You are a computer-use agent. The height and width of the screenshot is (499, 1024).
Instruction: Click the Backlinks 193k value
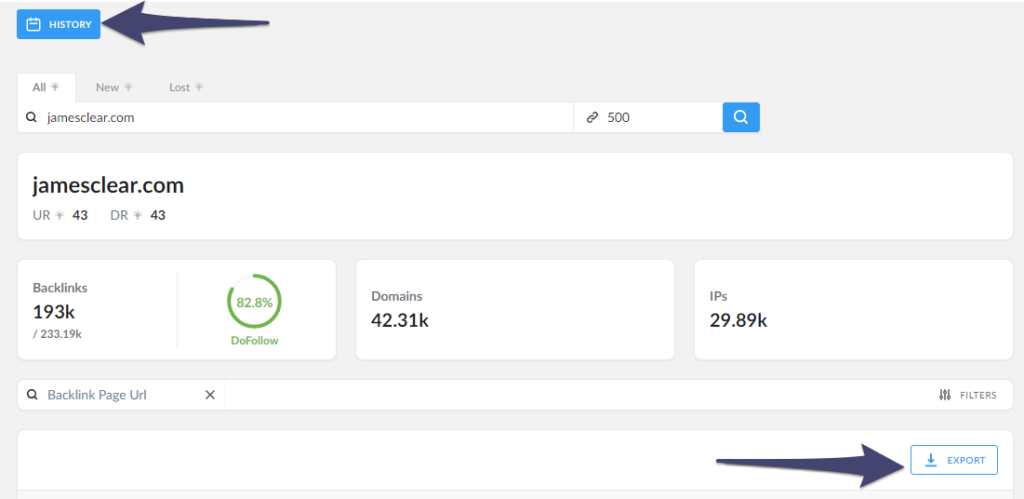[56, 312]
